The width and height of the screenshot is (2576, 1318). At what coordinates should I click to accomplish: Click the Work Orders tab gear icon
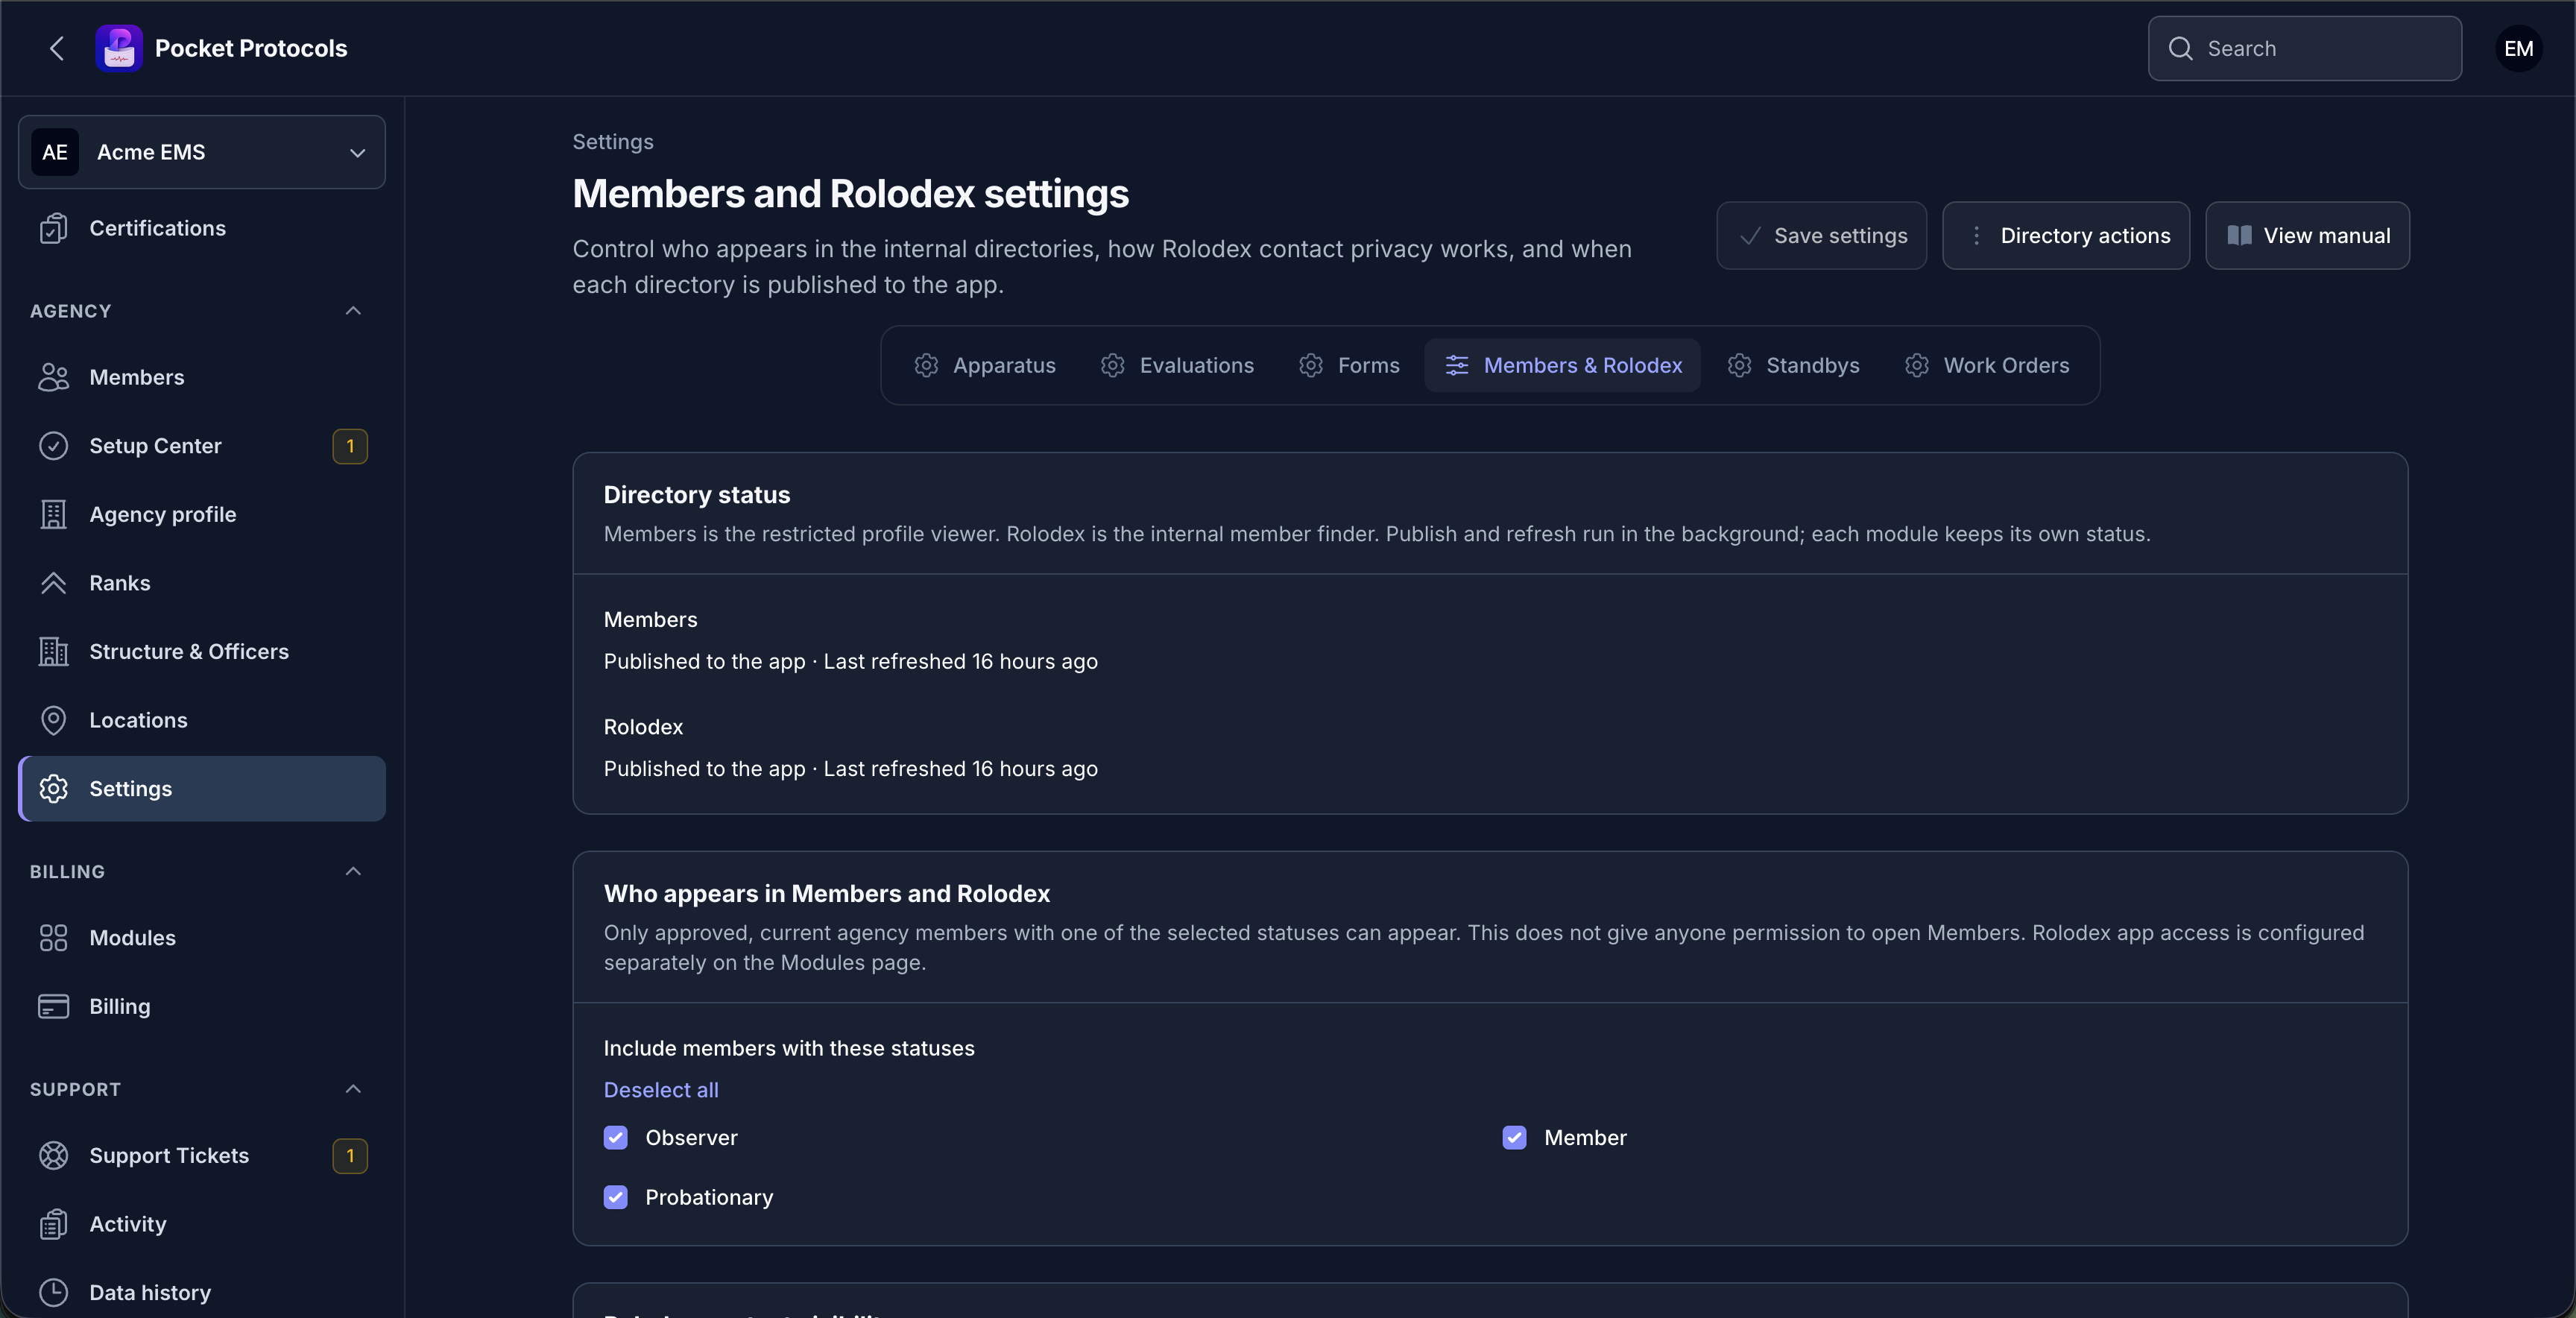(x=1917, y=365)
